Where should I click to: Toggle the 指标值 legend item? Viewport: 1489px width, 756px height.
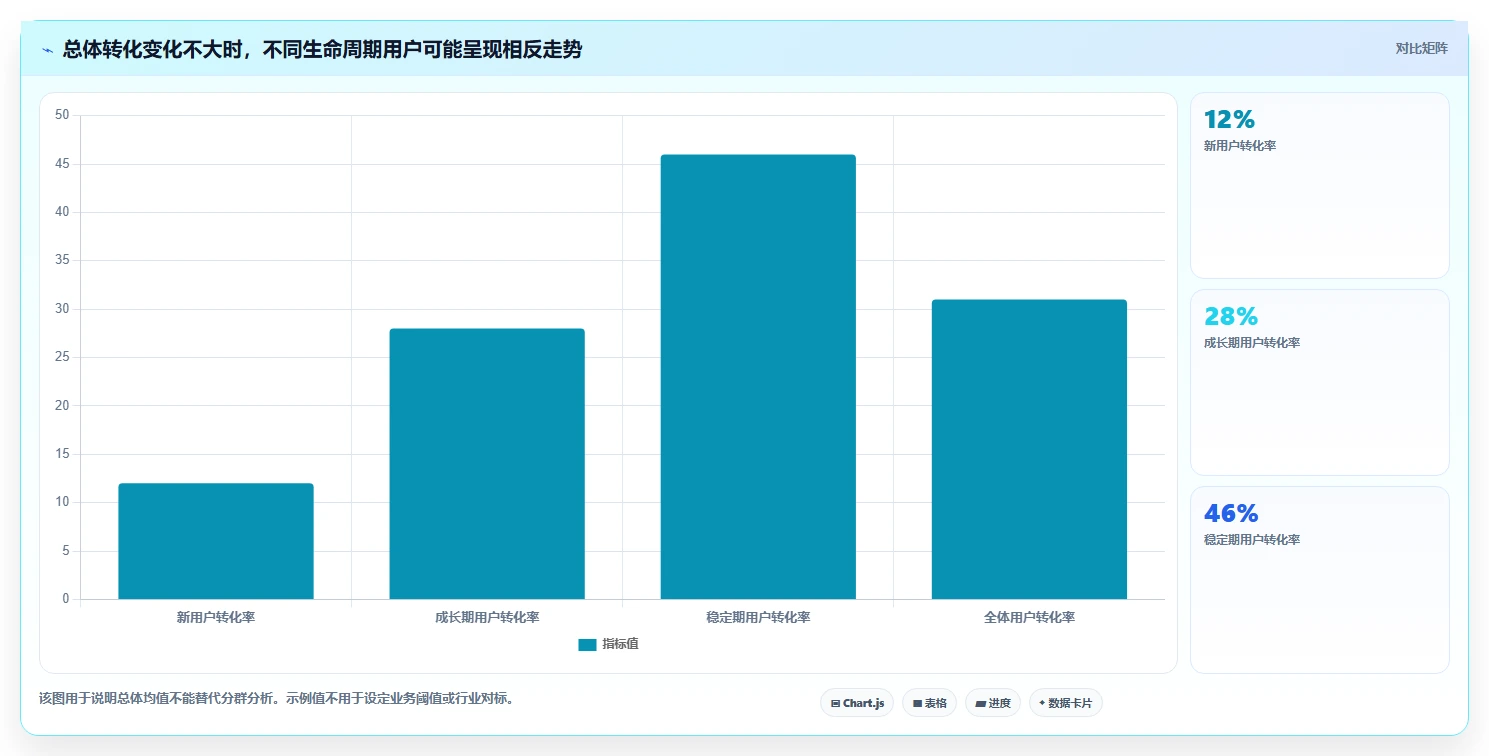click(x=608, y=644)
